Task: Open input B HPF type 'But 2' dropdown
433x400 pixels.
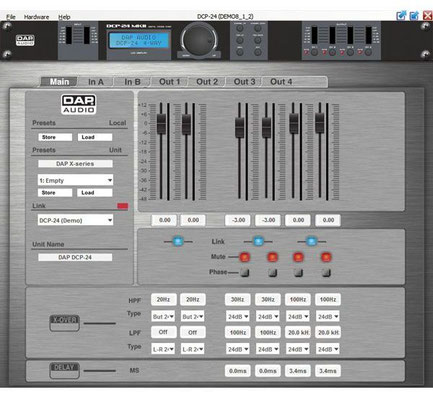Action: (193, 317)
